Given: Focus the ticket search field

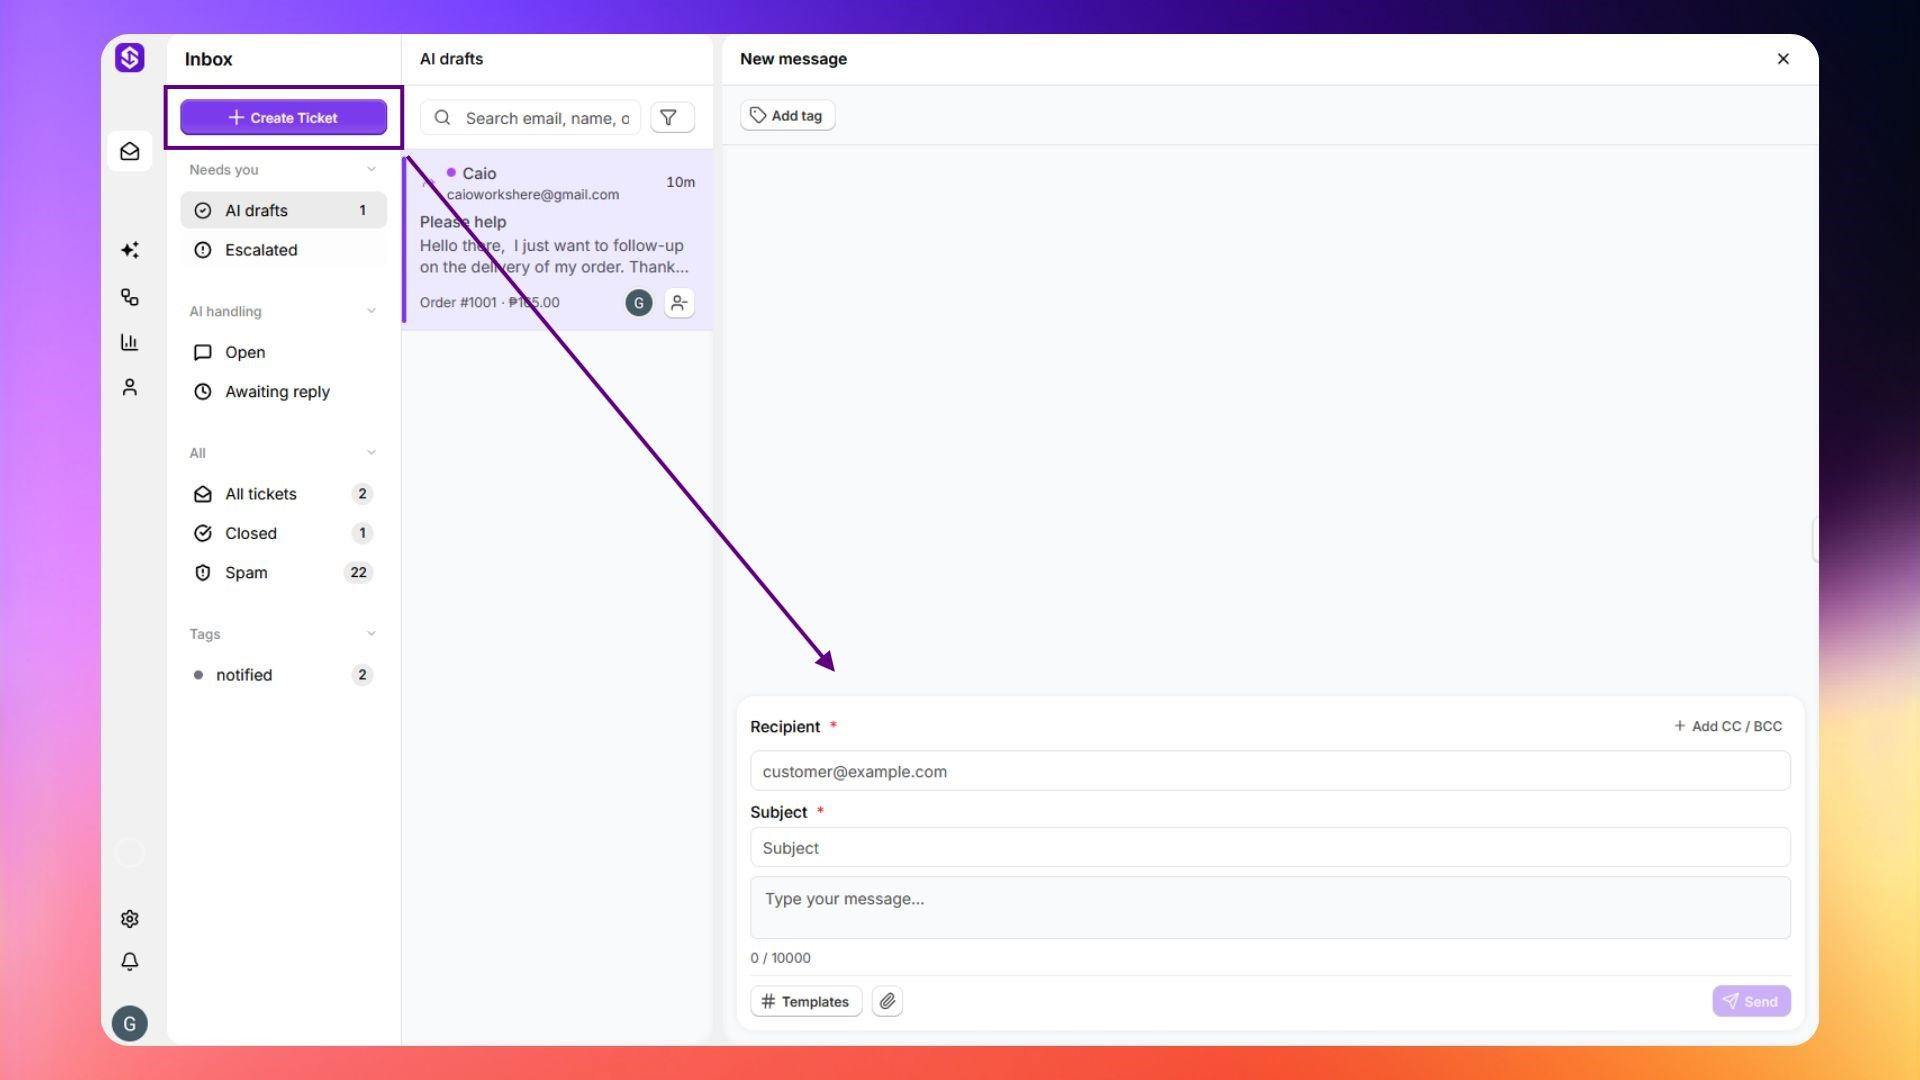Looking at the screenshot, I should [x=530, y=118].
